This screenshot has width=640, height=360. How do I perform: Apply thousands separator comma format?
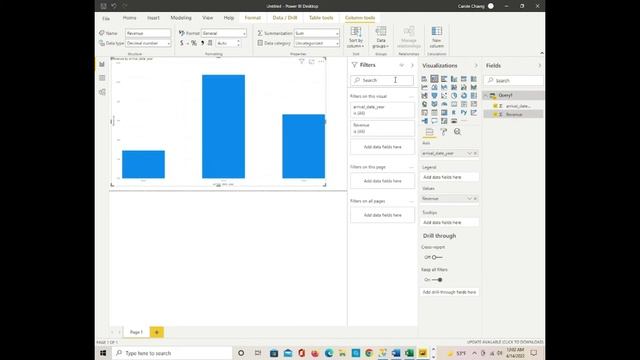pyautogui.click(x=202, y=43)
